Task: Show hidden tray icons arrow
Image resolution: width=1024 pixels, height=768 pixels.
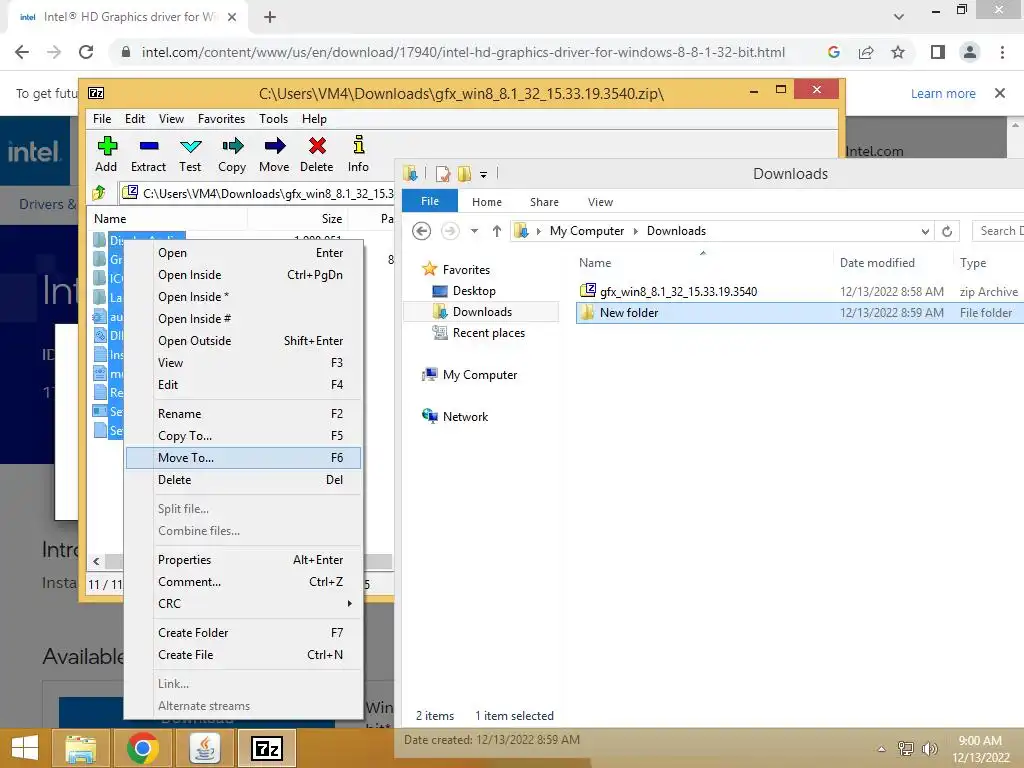Action: pos(882,749)
